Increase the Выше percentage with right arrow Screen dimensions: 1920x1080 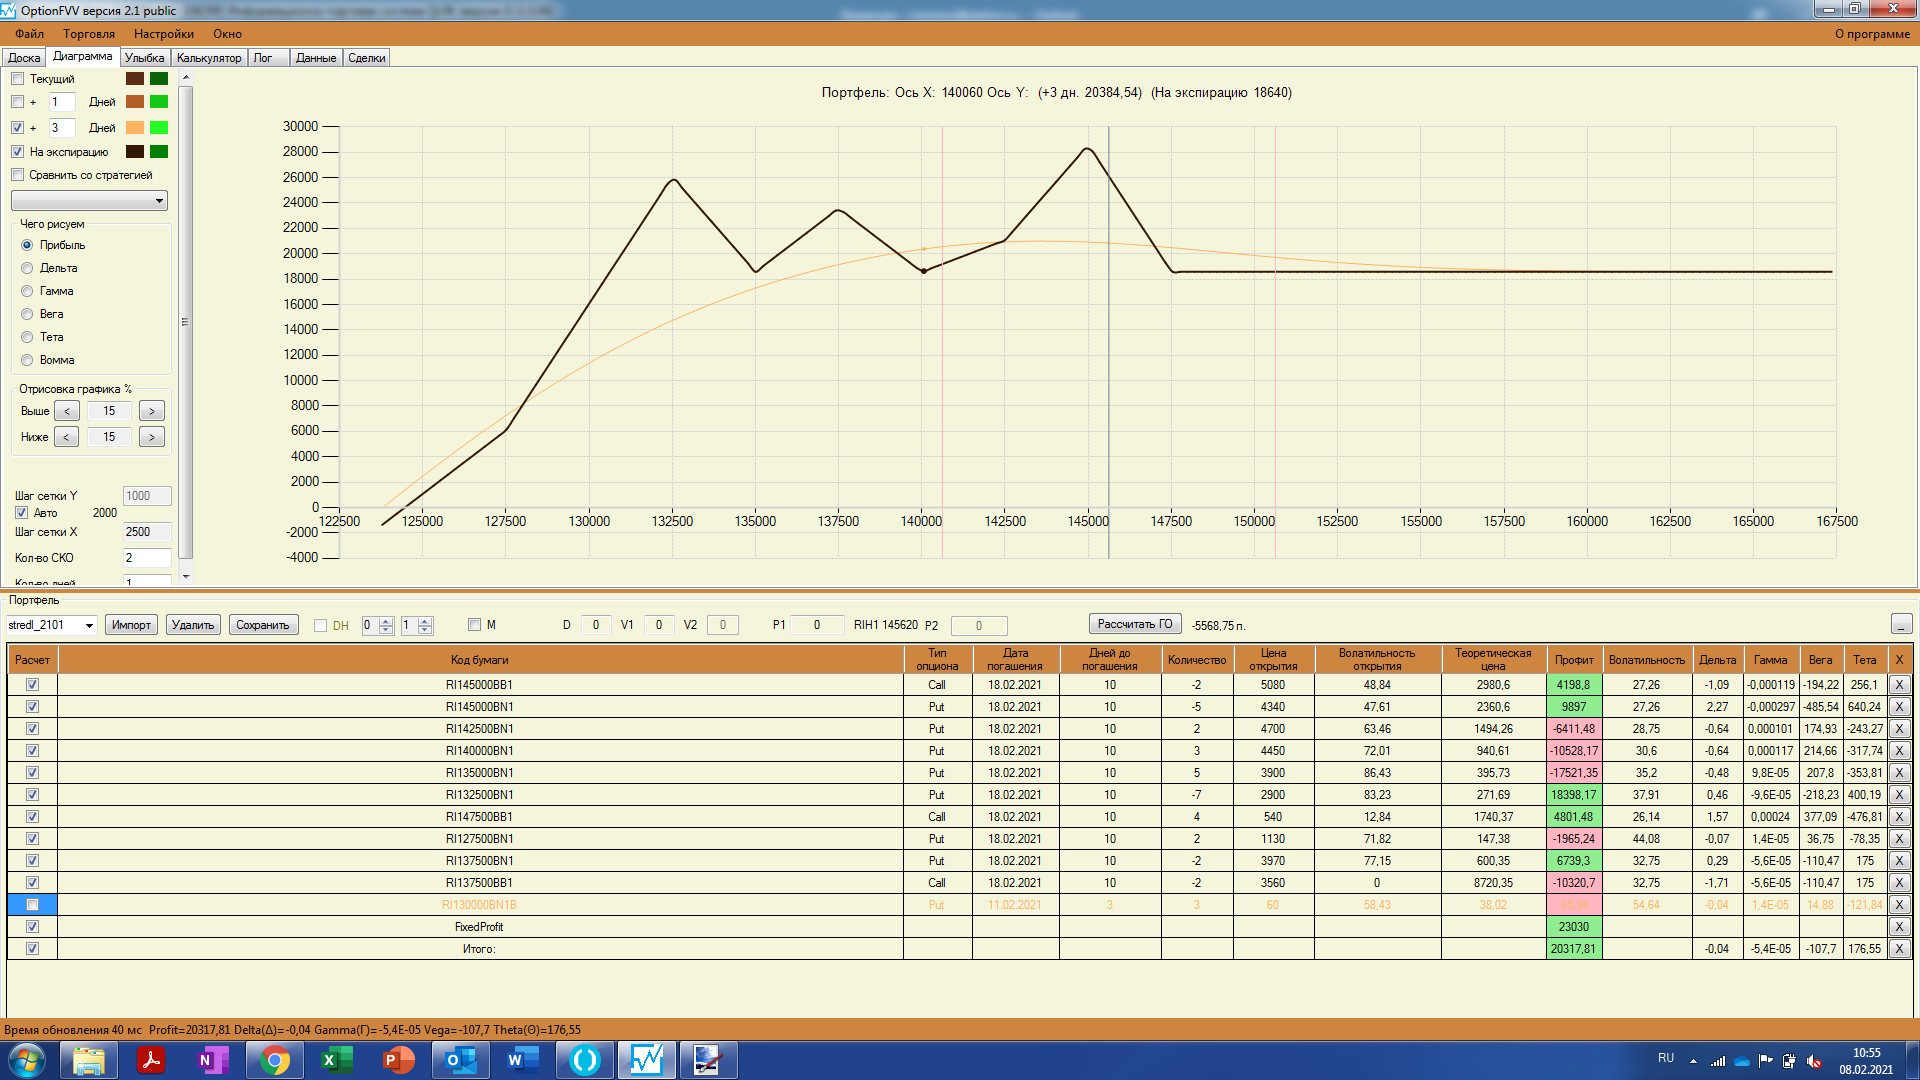pos(152,411)
